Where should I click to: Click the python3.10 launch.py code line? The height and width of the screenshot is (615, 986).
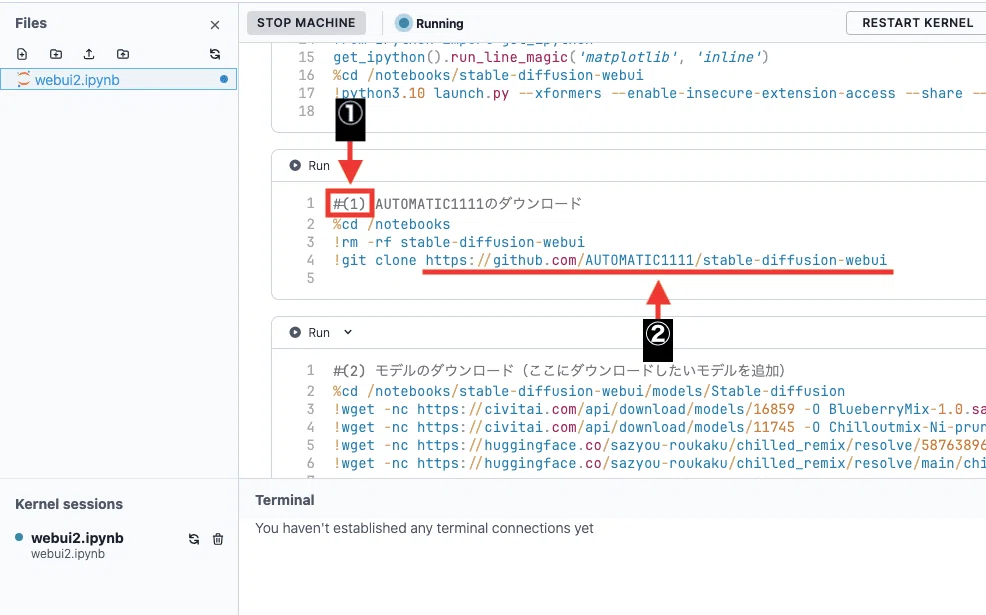[x=659, y=94]
